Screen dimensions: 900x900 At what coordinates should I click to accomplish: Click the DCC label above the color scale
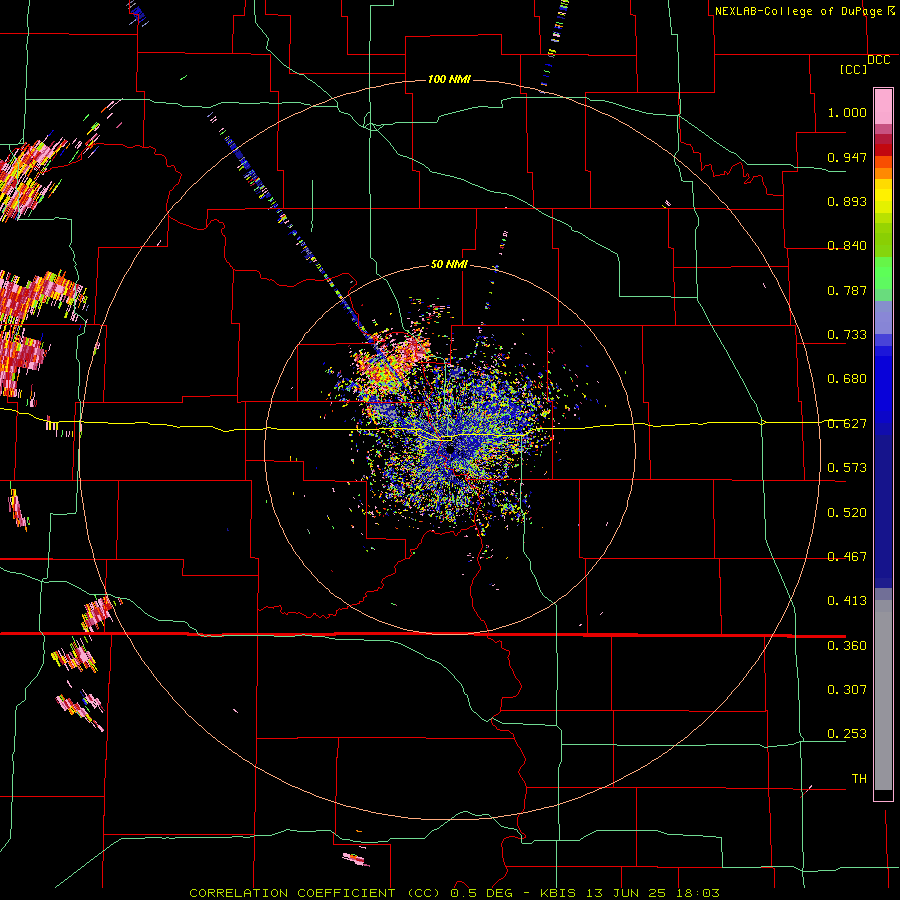point(879,60)
